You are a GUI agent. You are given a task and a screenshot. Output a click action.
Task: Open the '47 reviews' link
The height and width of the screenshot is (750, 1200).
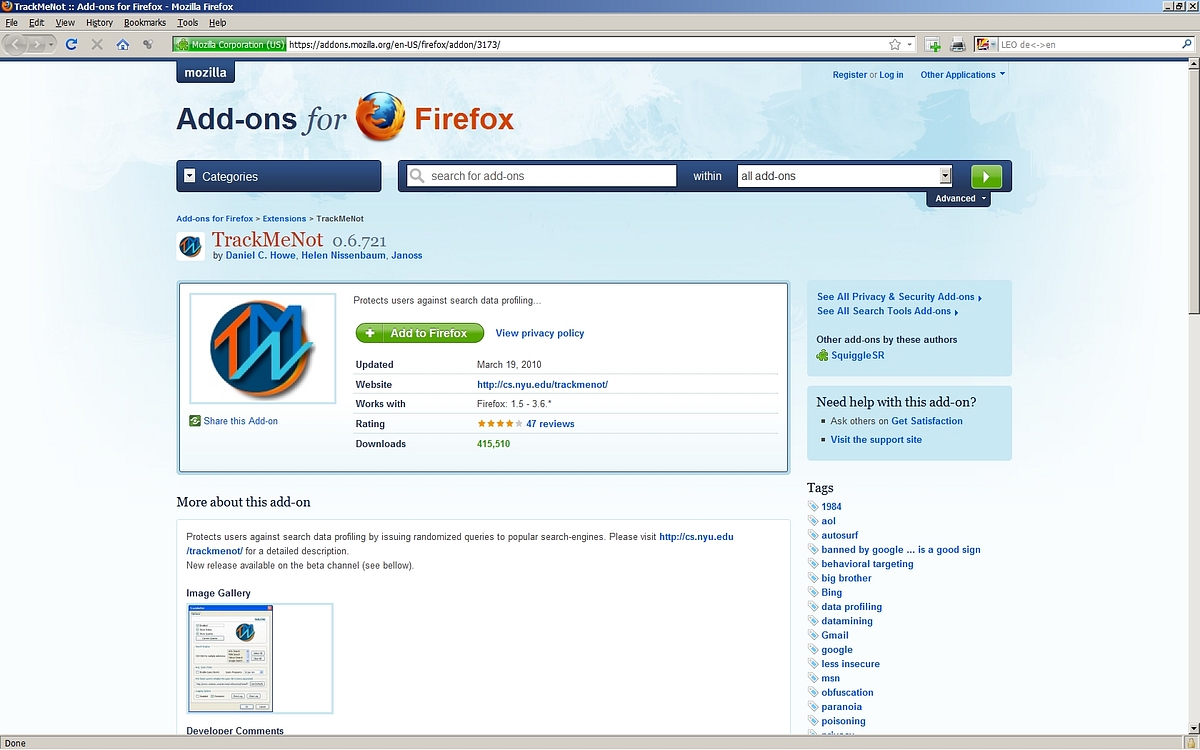[550, 423]
